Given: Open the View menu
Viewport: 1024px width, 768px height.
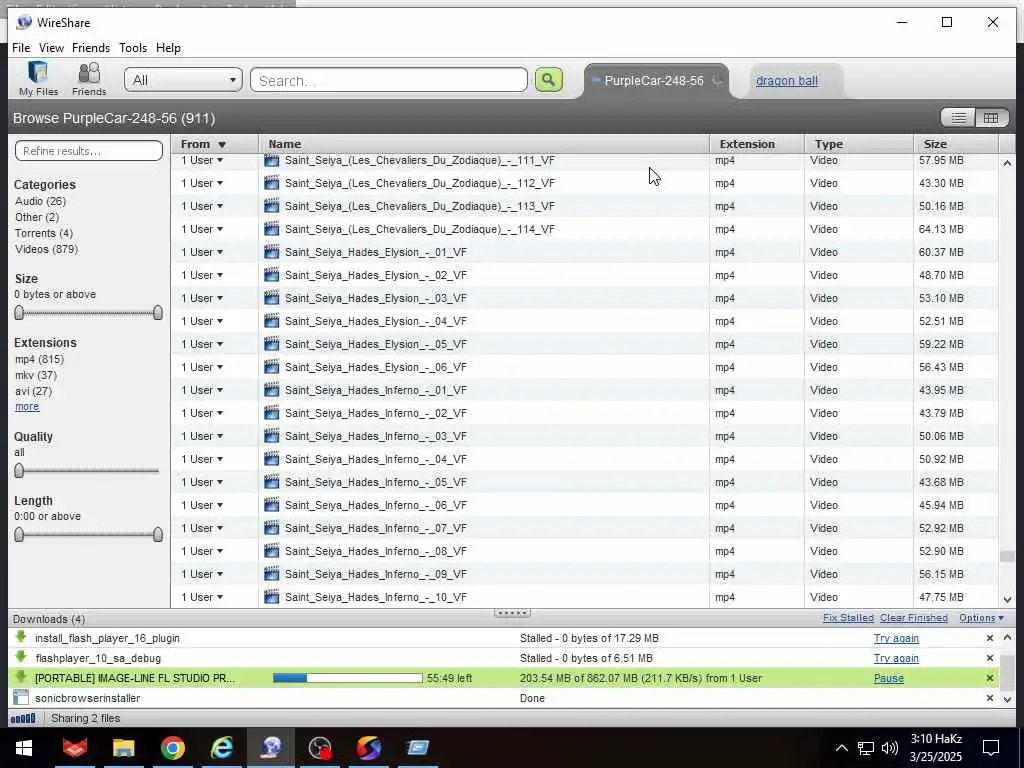Looking at the screenshot, I should coord(51,48).
